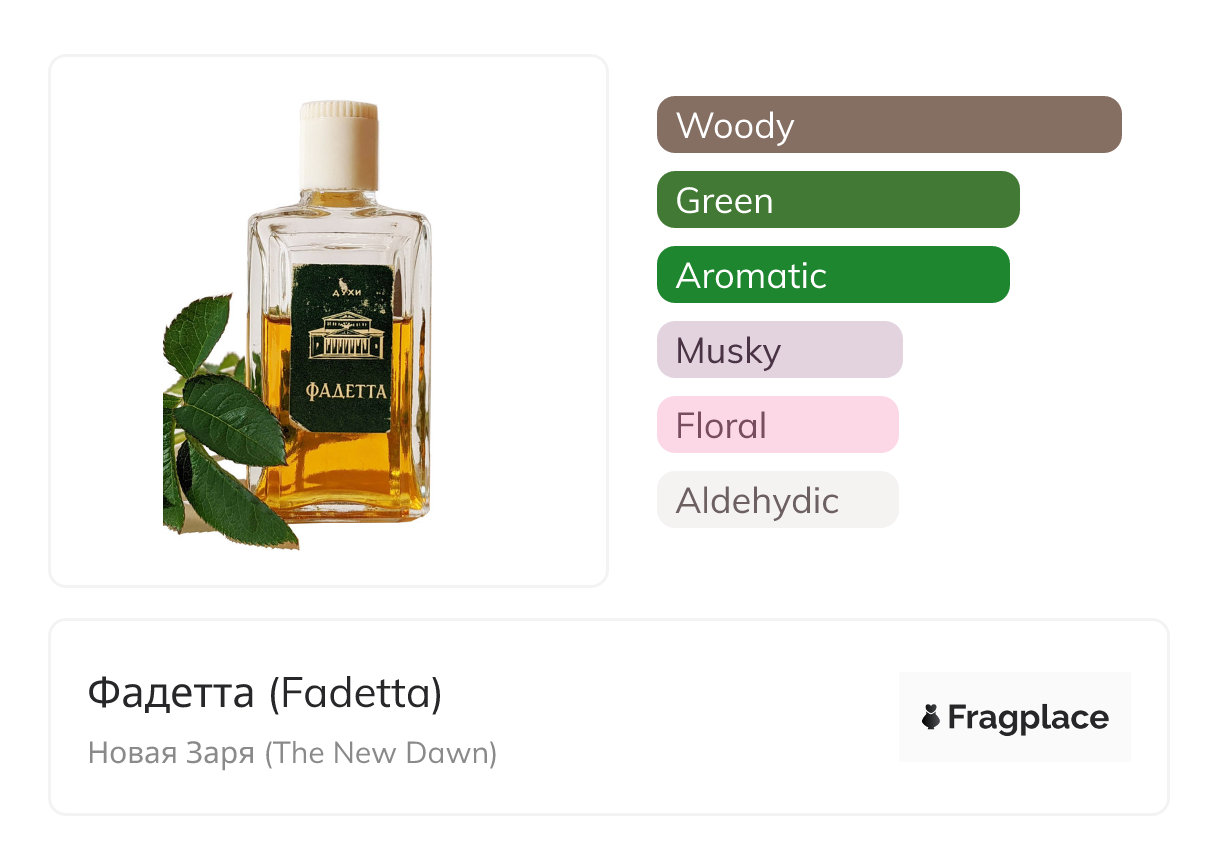This screenshot has width=1218, height=864.
Task: Click the ФАДЕТТА text on bottle label
Action: 346,390
